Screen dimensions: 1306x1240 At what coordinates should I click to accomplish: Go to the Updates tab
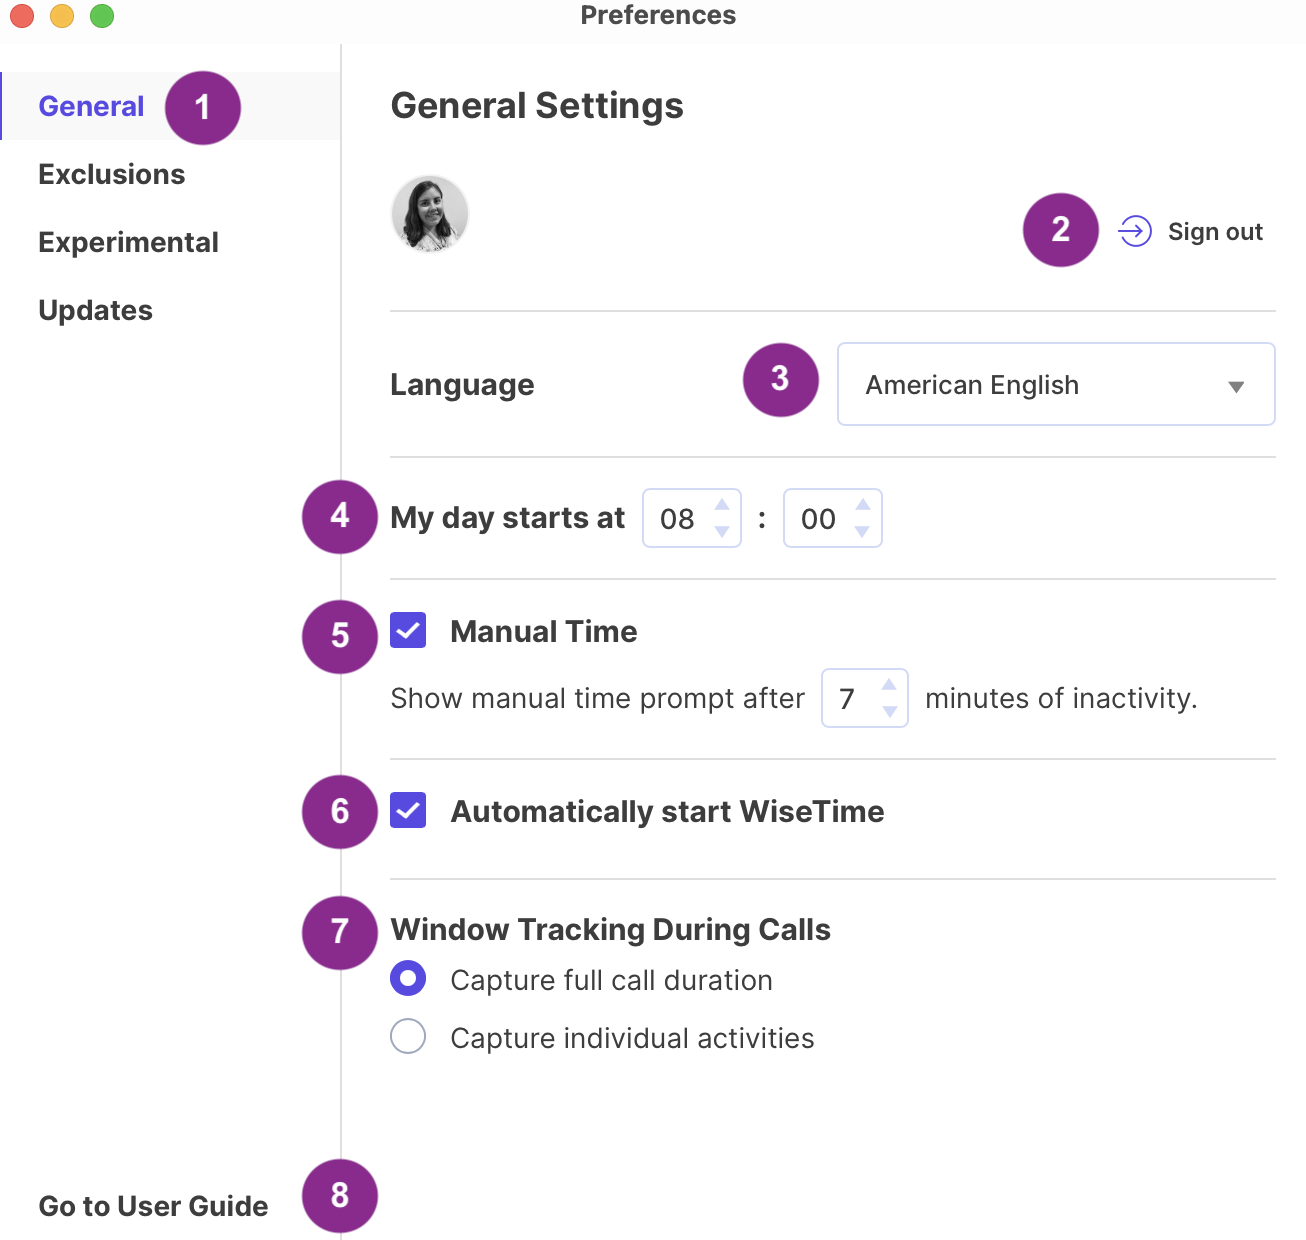coord(95,310)
